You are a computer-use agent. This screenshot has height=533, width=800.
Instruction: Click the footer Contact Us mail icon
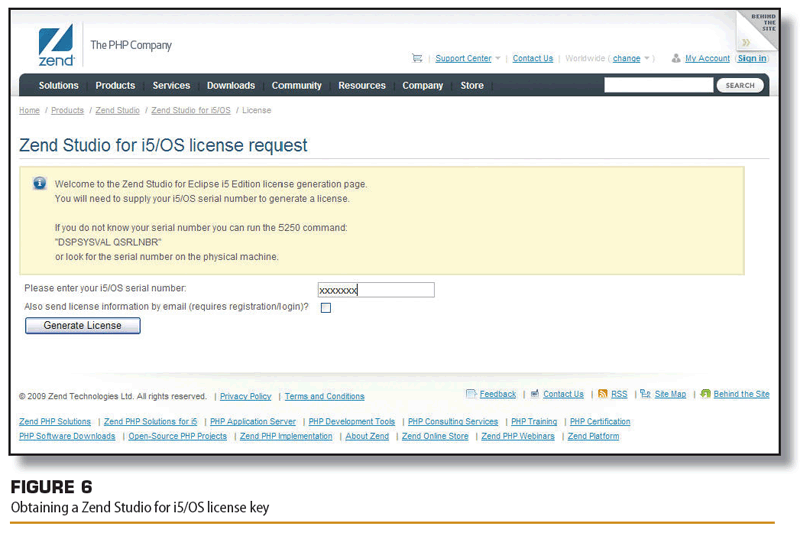click(535, 394)
